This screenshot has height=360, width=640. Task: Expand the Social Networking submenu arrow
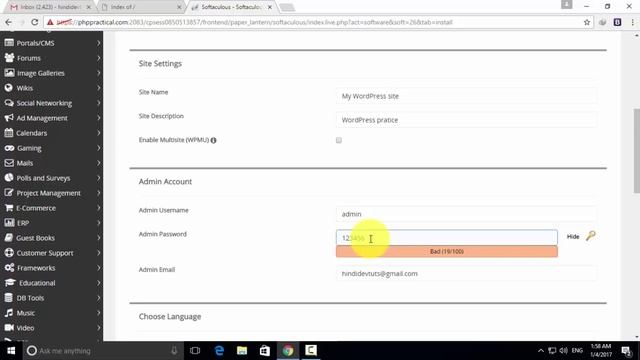click(x=98, y=103)
